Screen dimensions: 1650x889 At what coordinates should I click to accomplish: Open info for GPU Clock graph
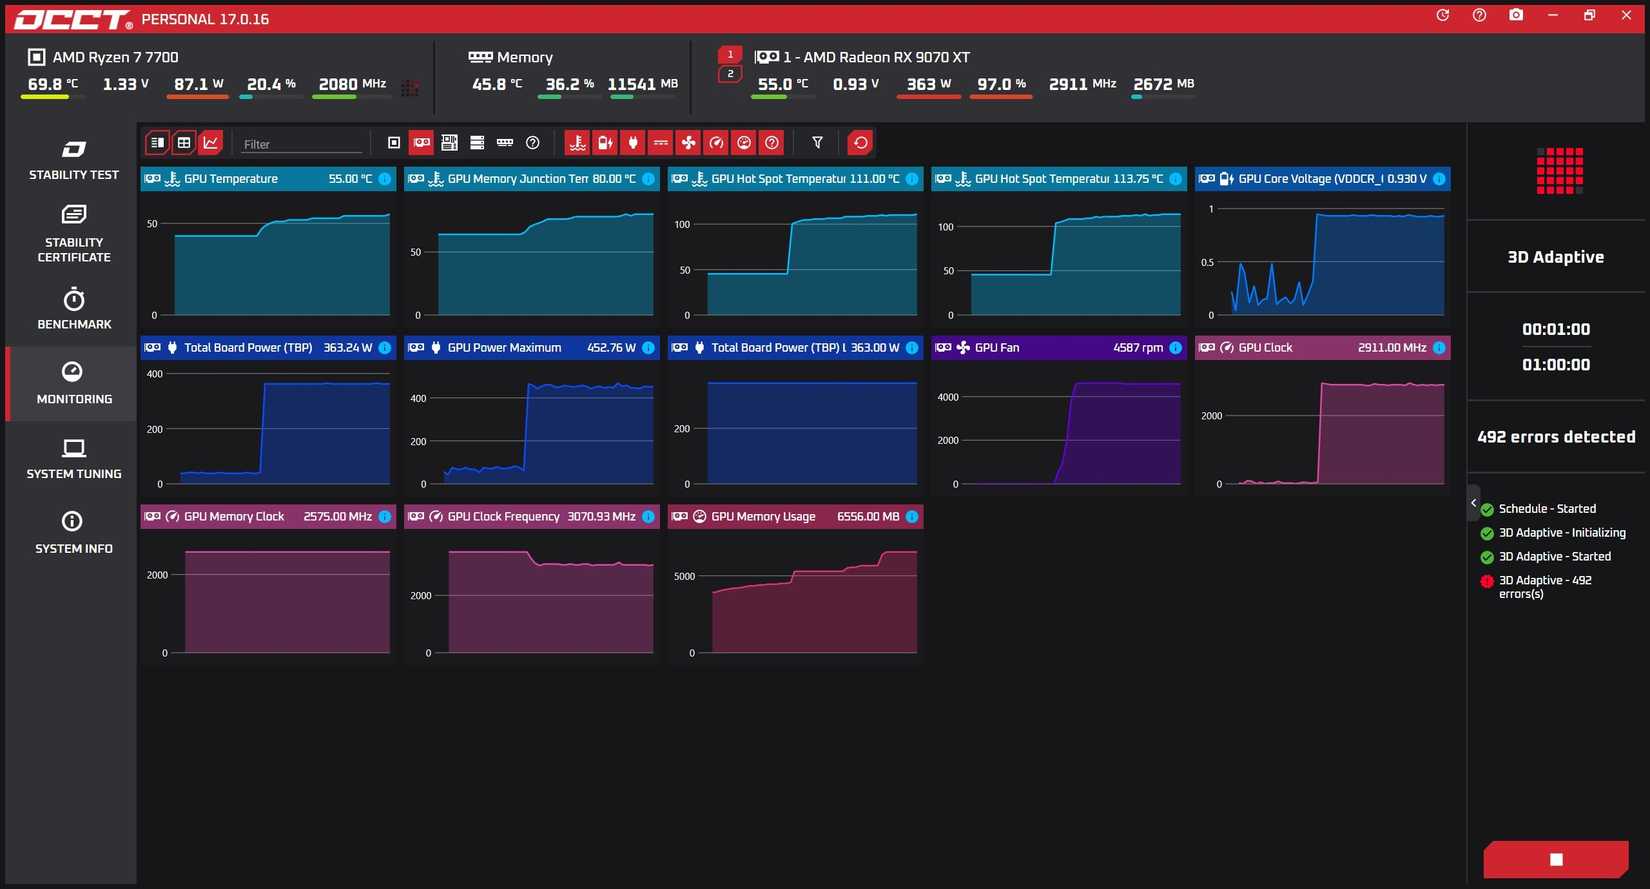(x=1439, y=348)
